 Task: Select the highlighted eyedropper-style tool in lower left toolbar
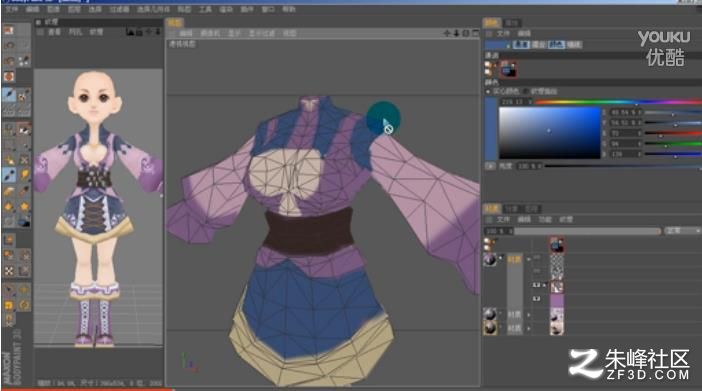(9, 175)
